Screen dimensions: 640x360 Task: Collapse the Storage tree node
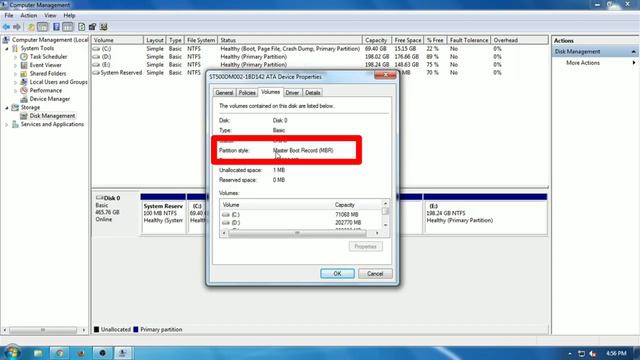pos(7,108)
